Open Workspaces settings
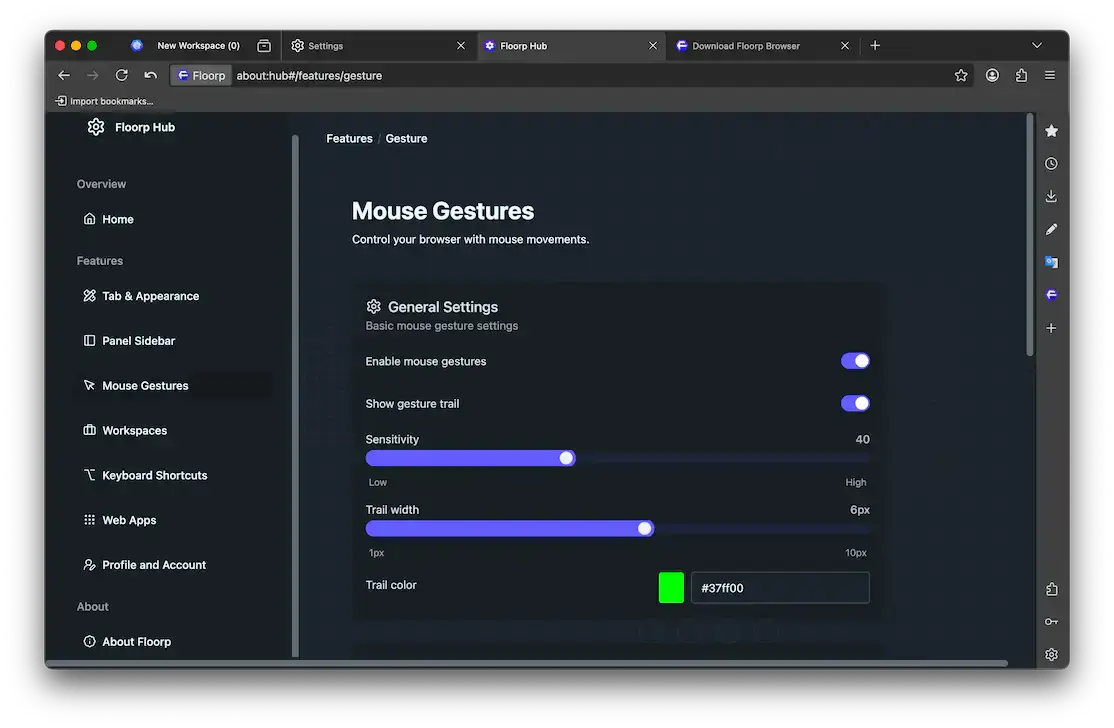Viewport: 1114px width, 728px height. coord(134,430)
